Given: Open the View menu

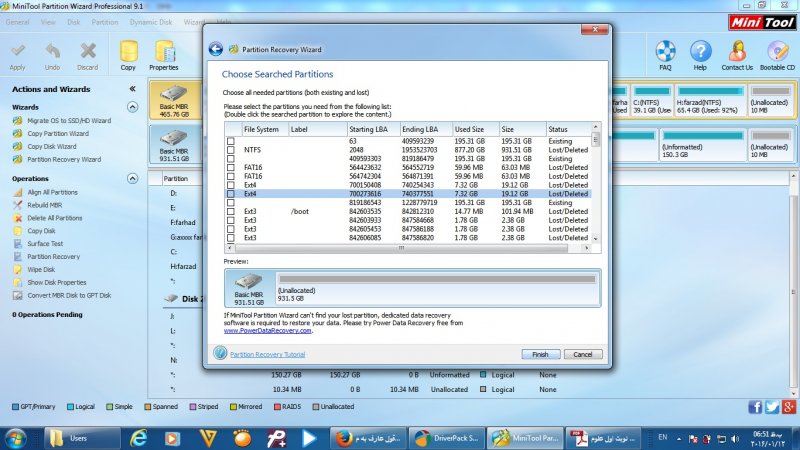Looking at the screenshot, I should pos(48,22).
